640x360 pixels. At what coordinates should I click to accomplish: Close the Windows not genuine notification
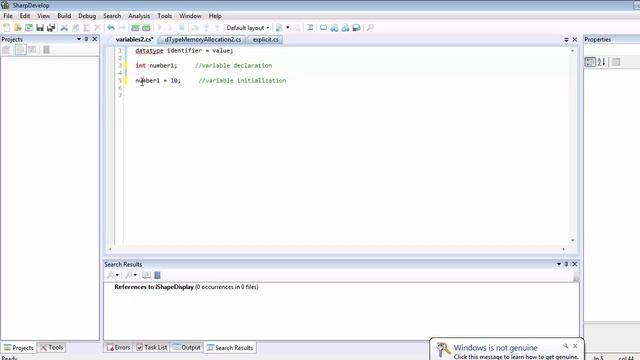(x=575, y=346)
